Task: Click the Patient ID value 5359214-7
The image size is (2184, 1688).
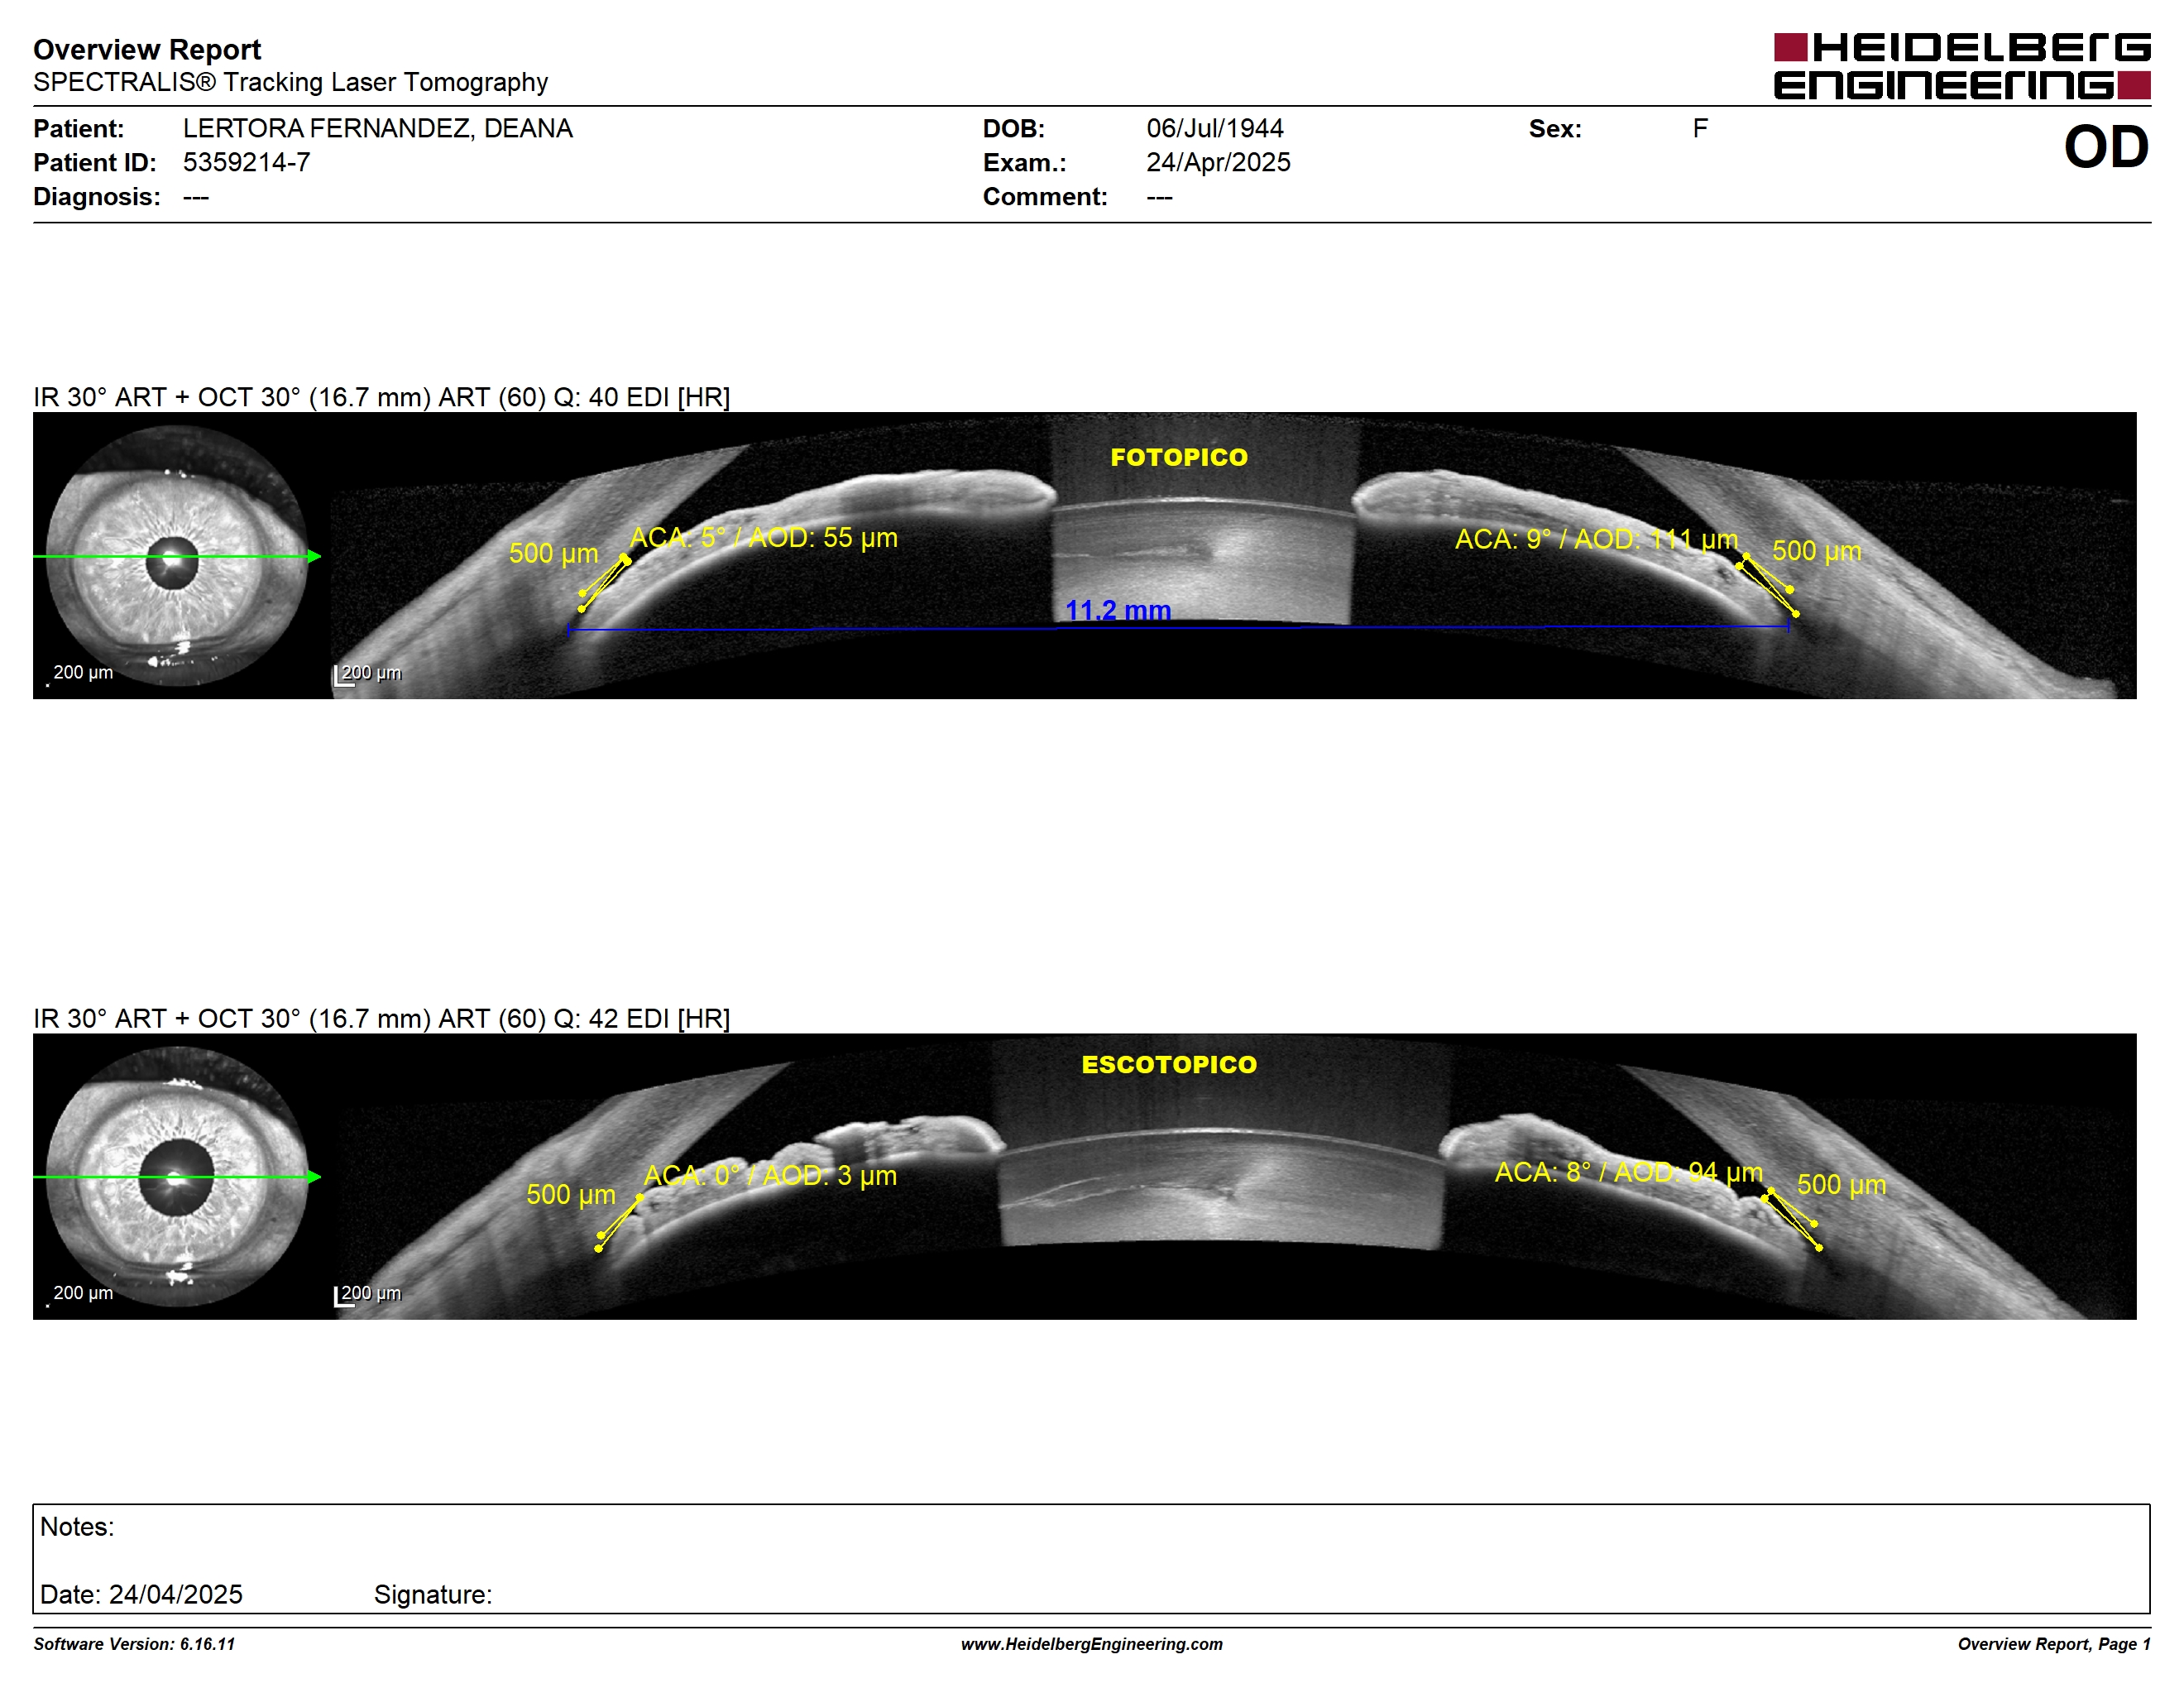Action: click(246, 162)
